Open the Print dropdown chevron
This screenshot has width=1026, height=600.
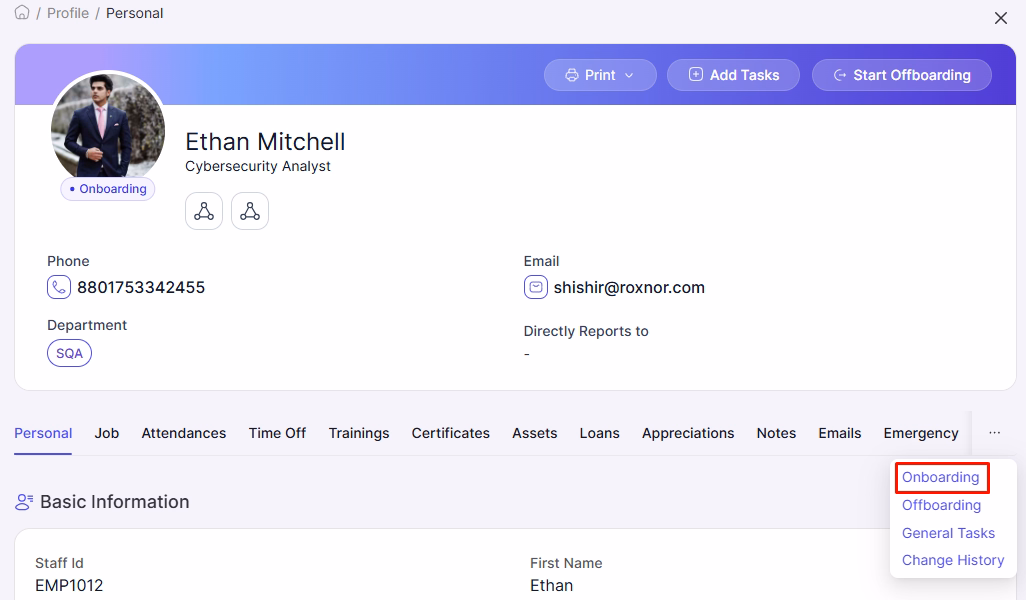point(628,74)
